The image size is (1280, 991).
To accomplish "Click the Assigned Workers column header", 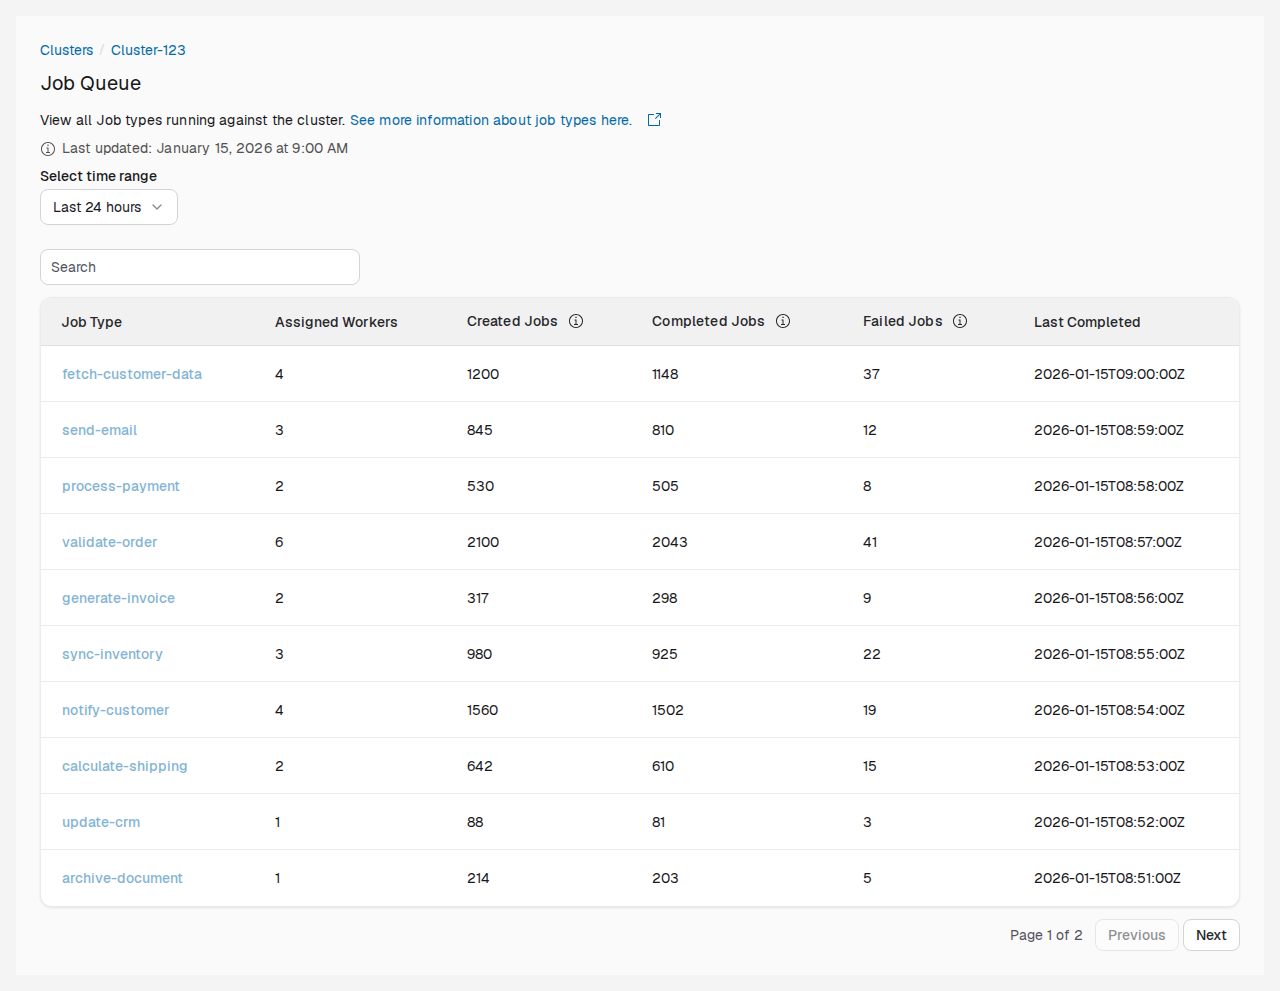I will point(336,322).
